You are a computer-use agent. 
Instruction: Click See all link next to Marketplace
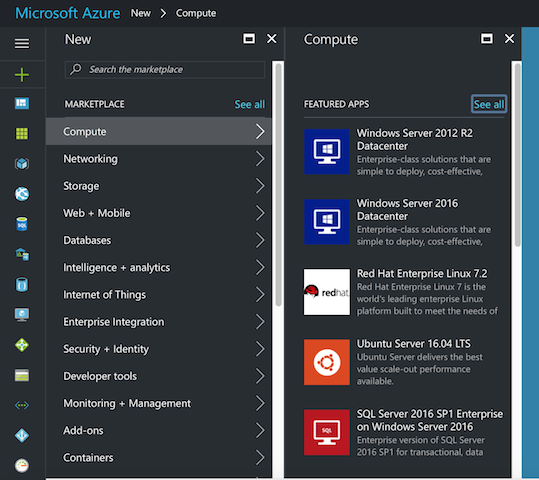click(250, 104)
